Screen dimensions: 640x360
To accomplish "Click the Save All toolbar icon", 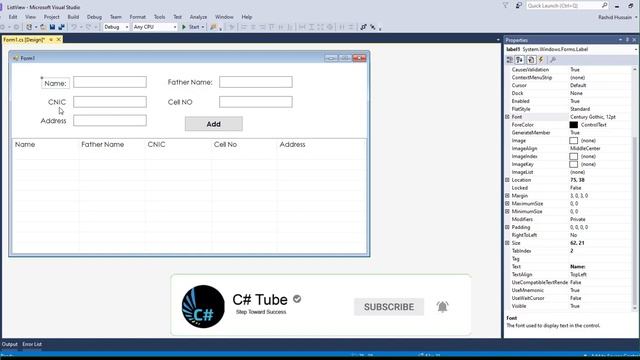I will (62, 27).
